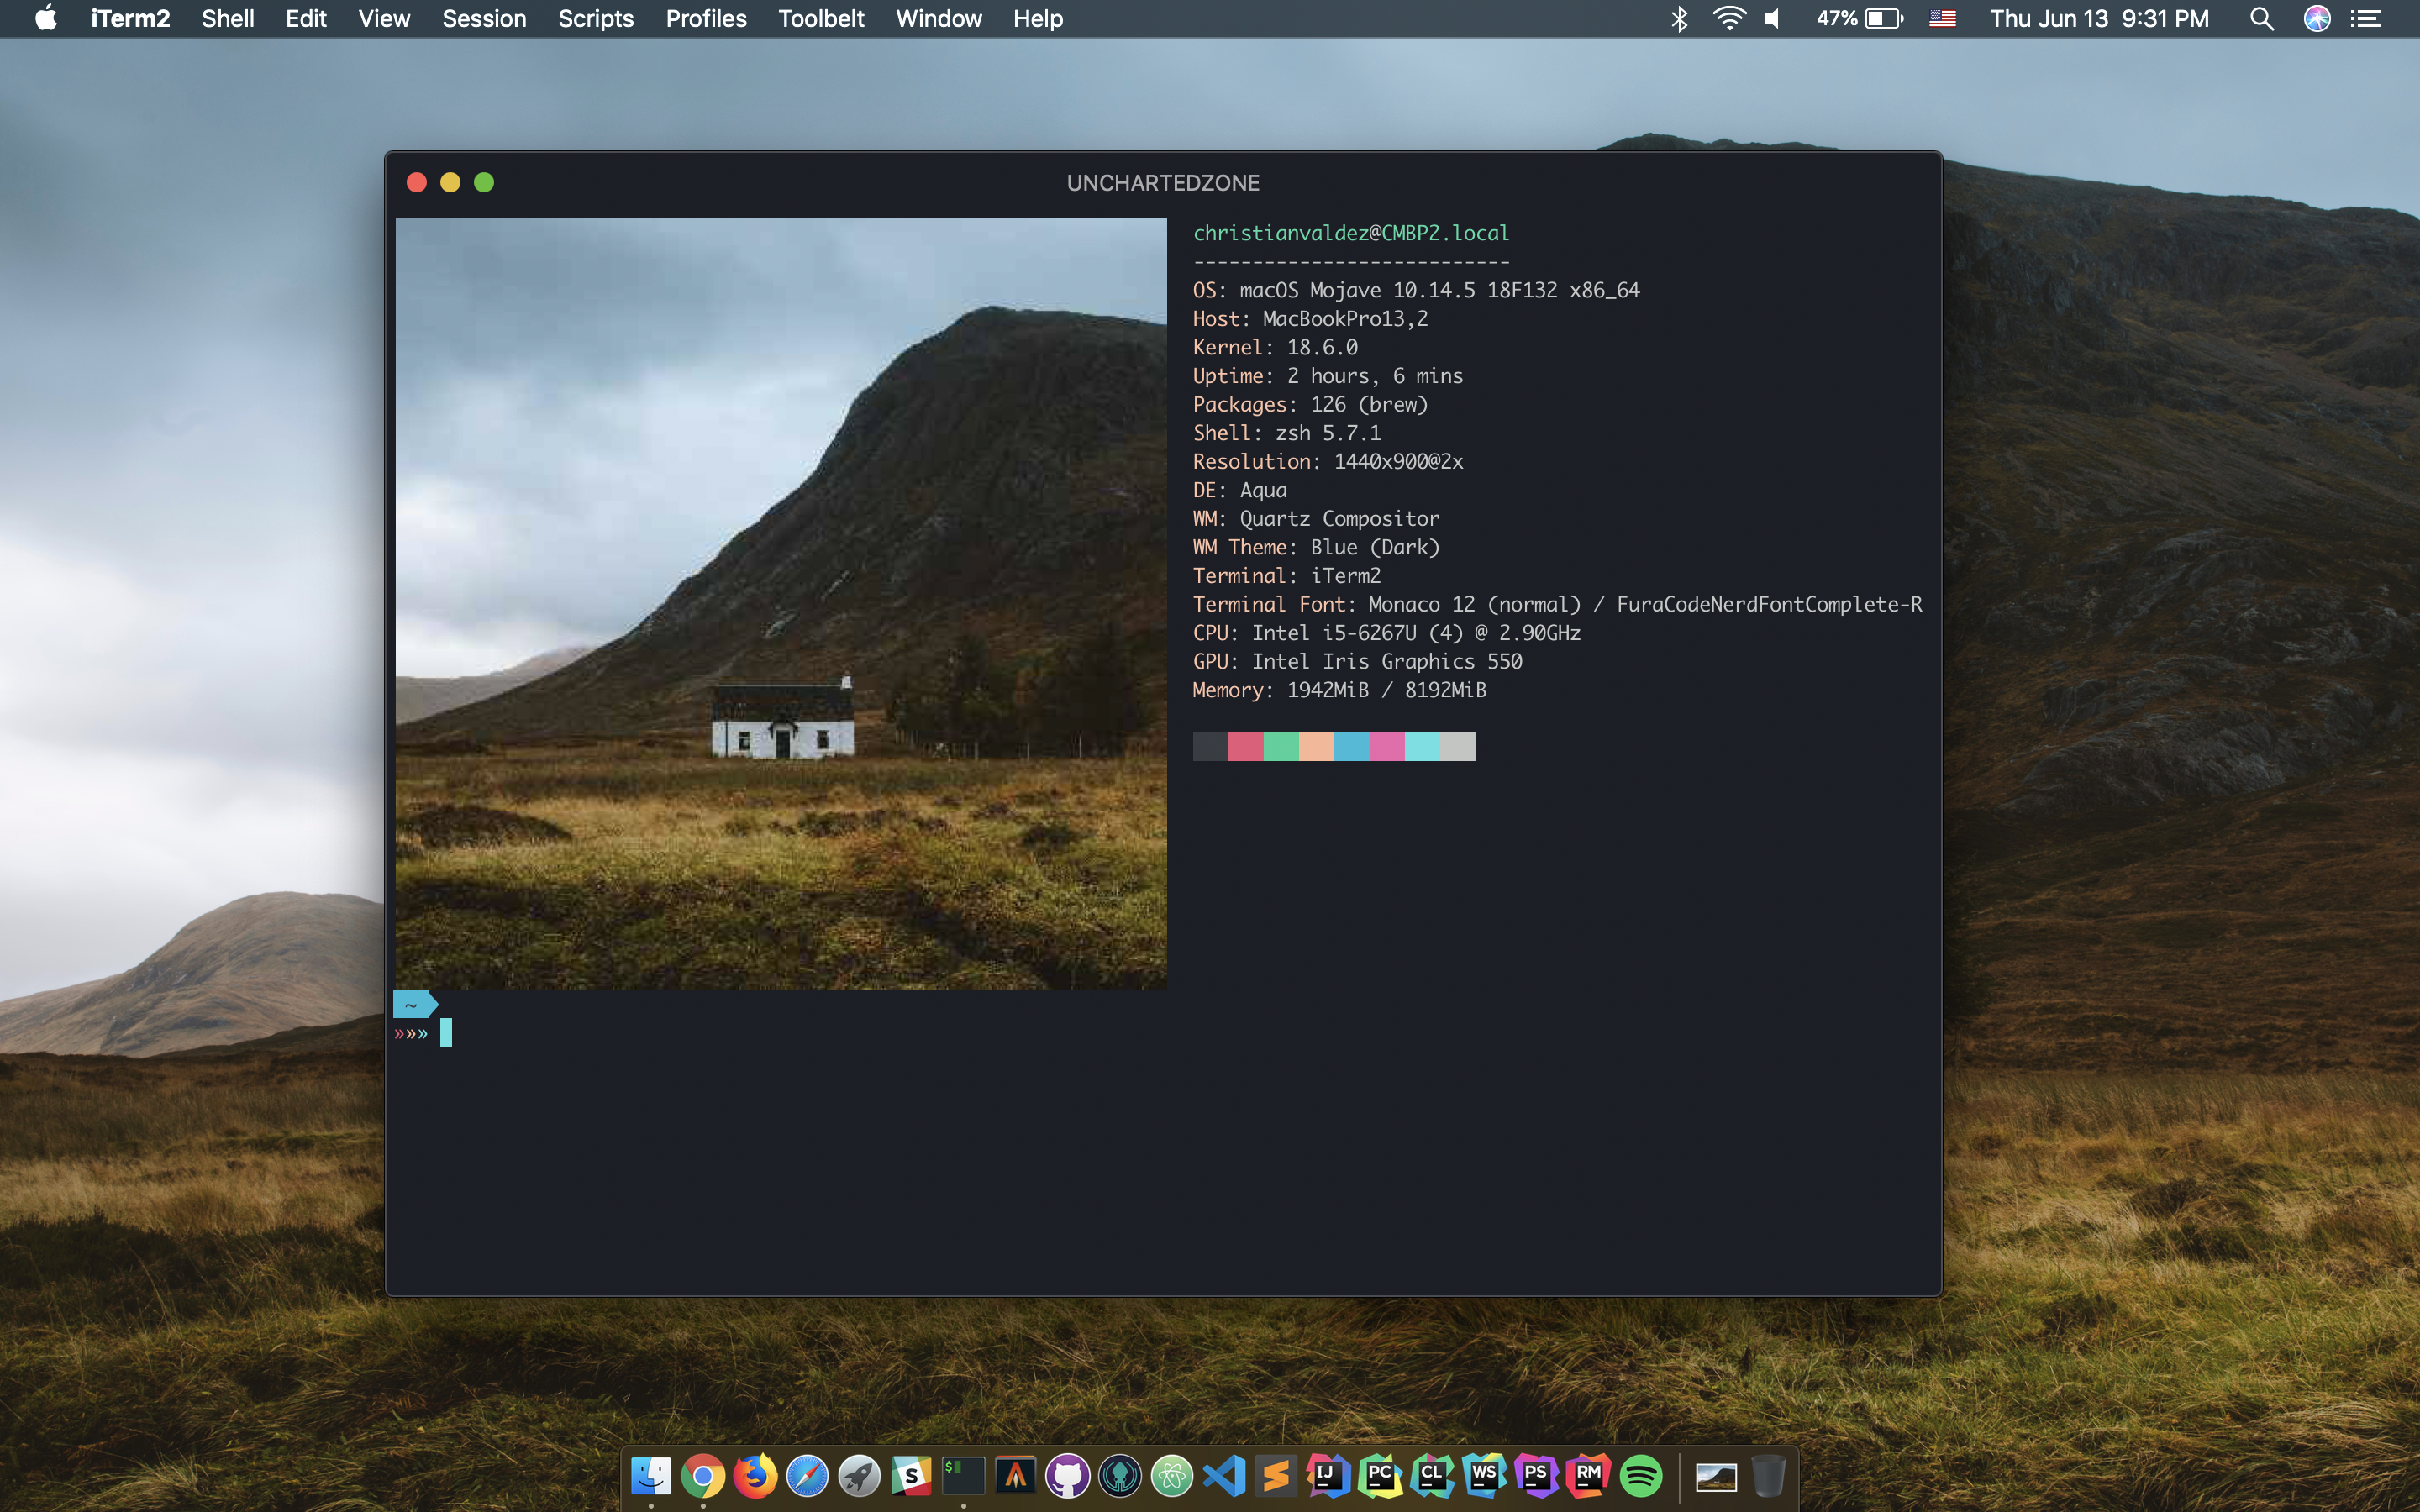2420x1512 pixels.
Task: Click the Apple menu icon
Action: click(46, 18)
